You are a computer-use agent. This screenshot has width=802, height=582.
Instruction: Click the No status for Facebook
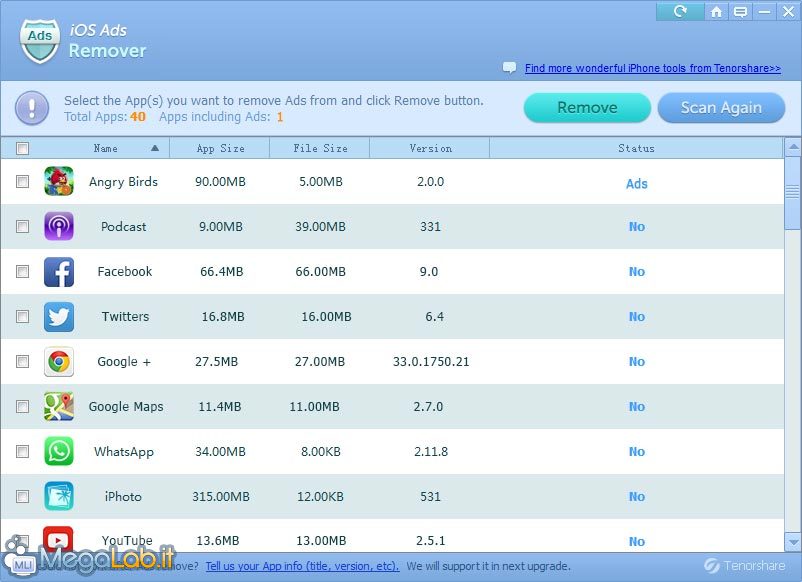point(637,272)
